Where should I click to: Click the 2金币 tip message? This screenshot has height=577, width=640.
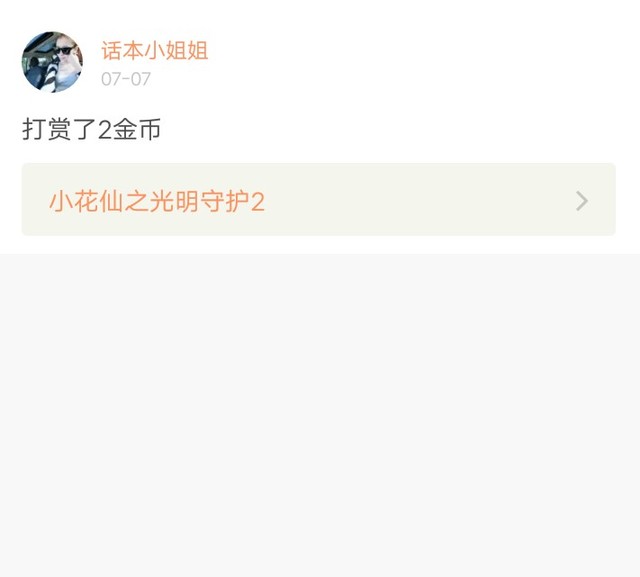(91, 129)
